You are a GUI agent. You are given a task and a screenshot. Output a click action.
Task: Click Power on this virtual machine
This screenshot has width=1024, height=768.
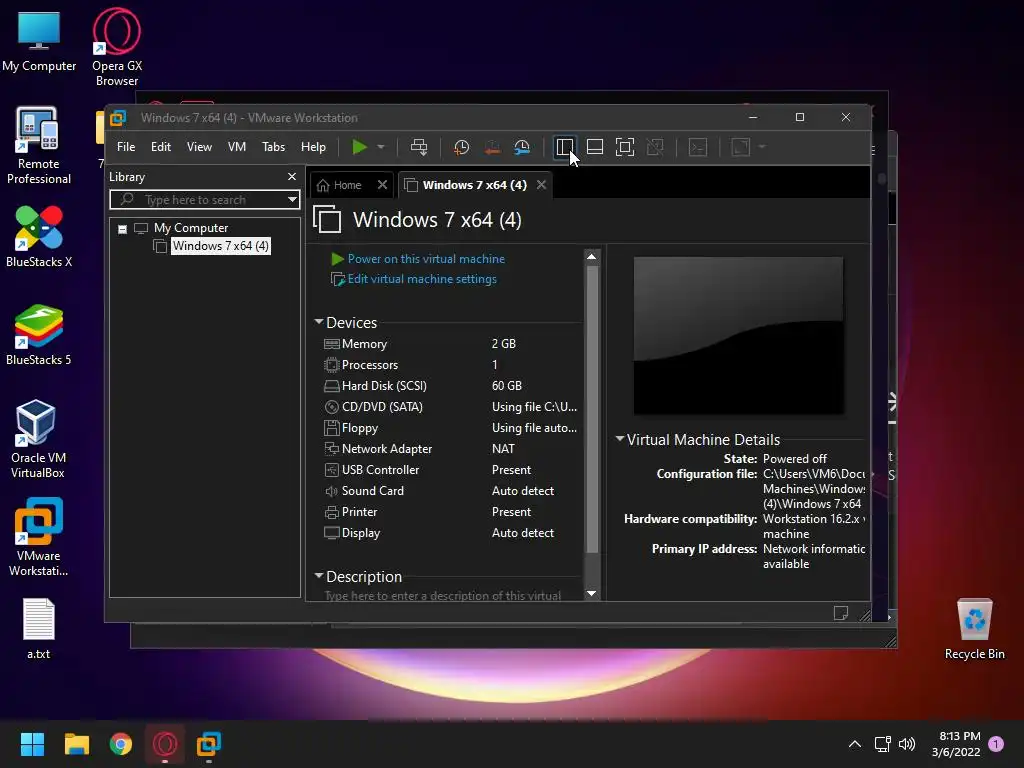(426, 259)
